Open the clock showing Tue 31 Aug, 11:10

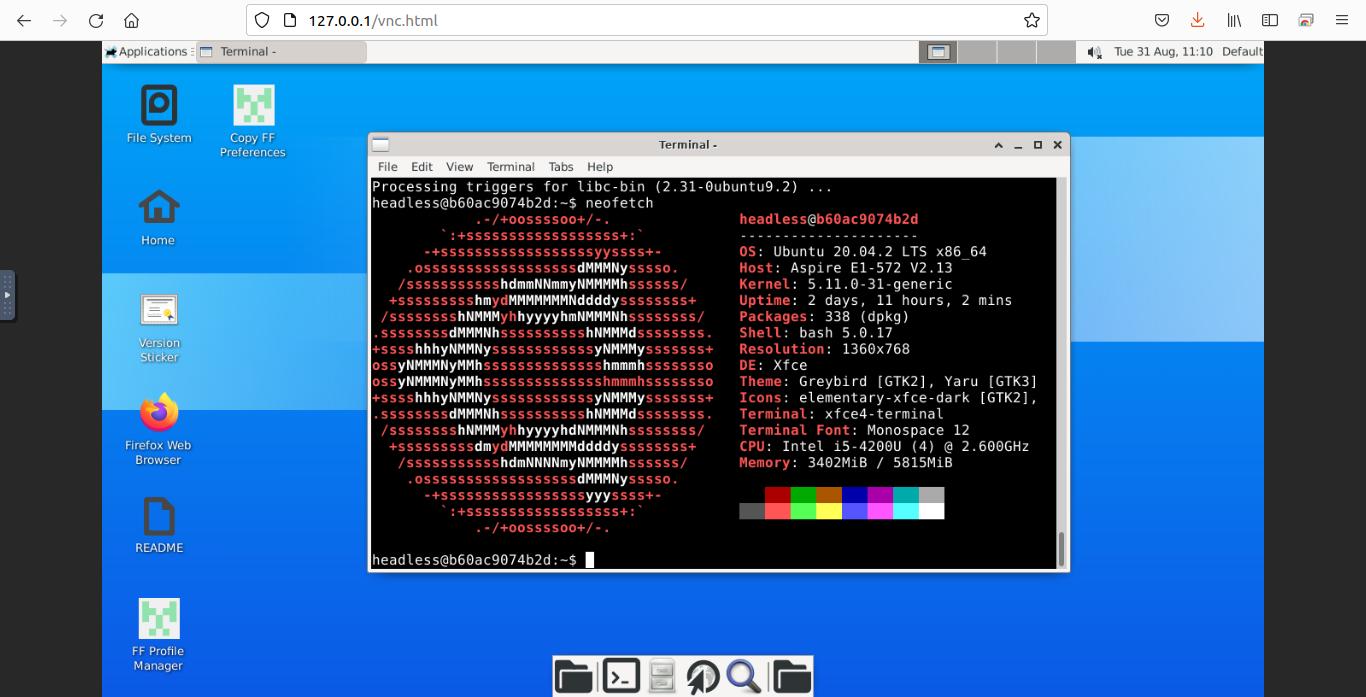click(1163, 52)
